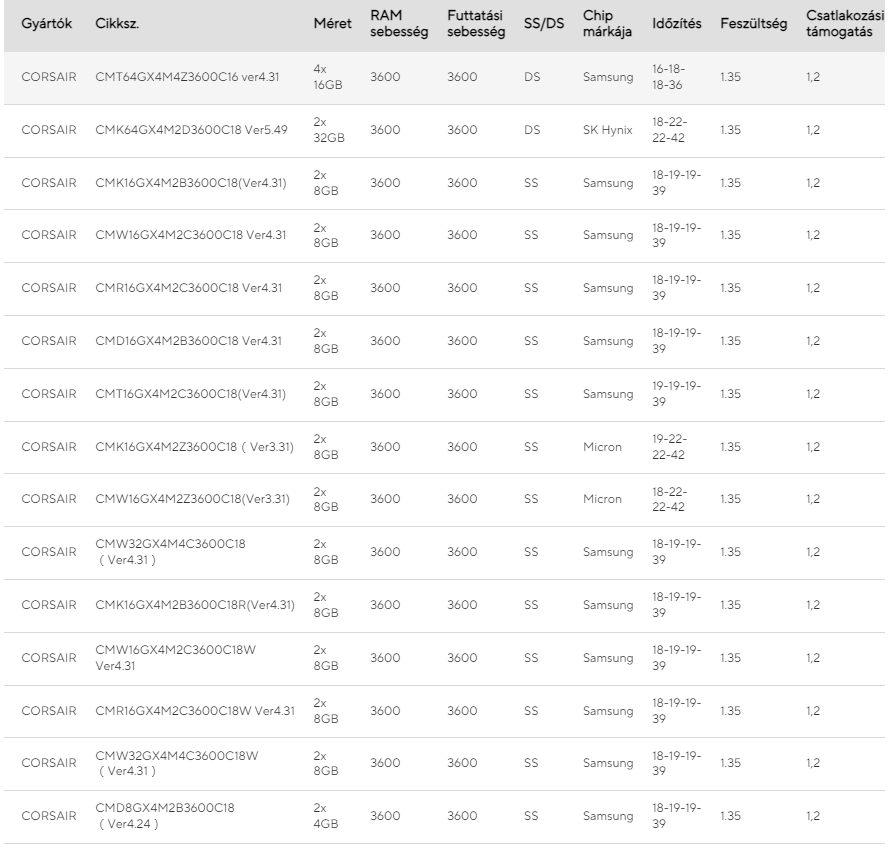Click socket support 1,2 in CMT64GX4M4Z3600C16 row
Viewport: 892px width, 848px height.
pyautogui.click(x=813, y=77)
